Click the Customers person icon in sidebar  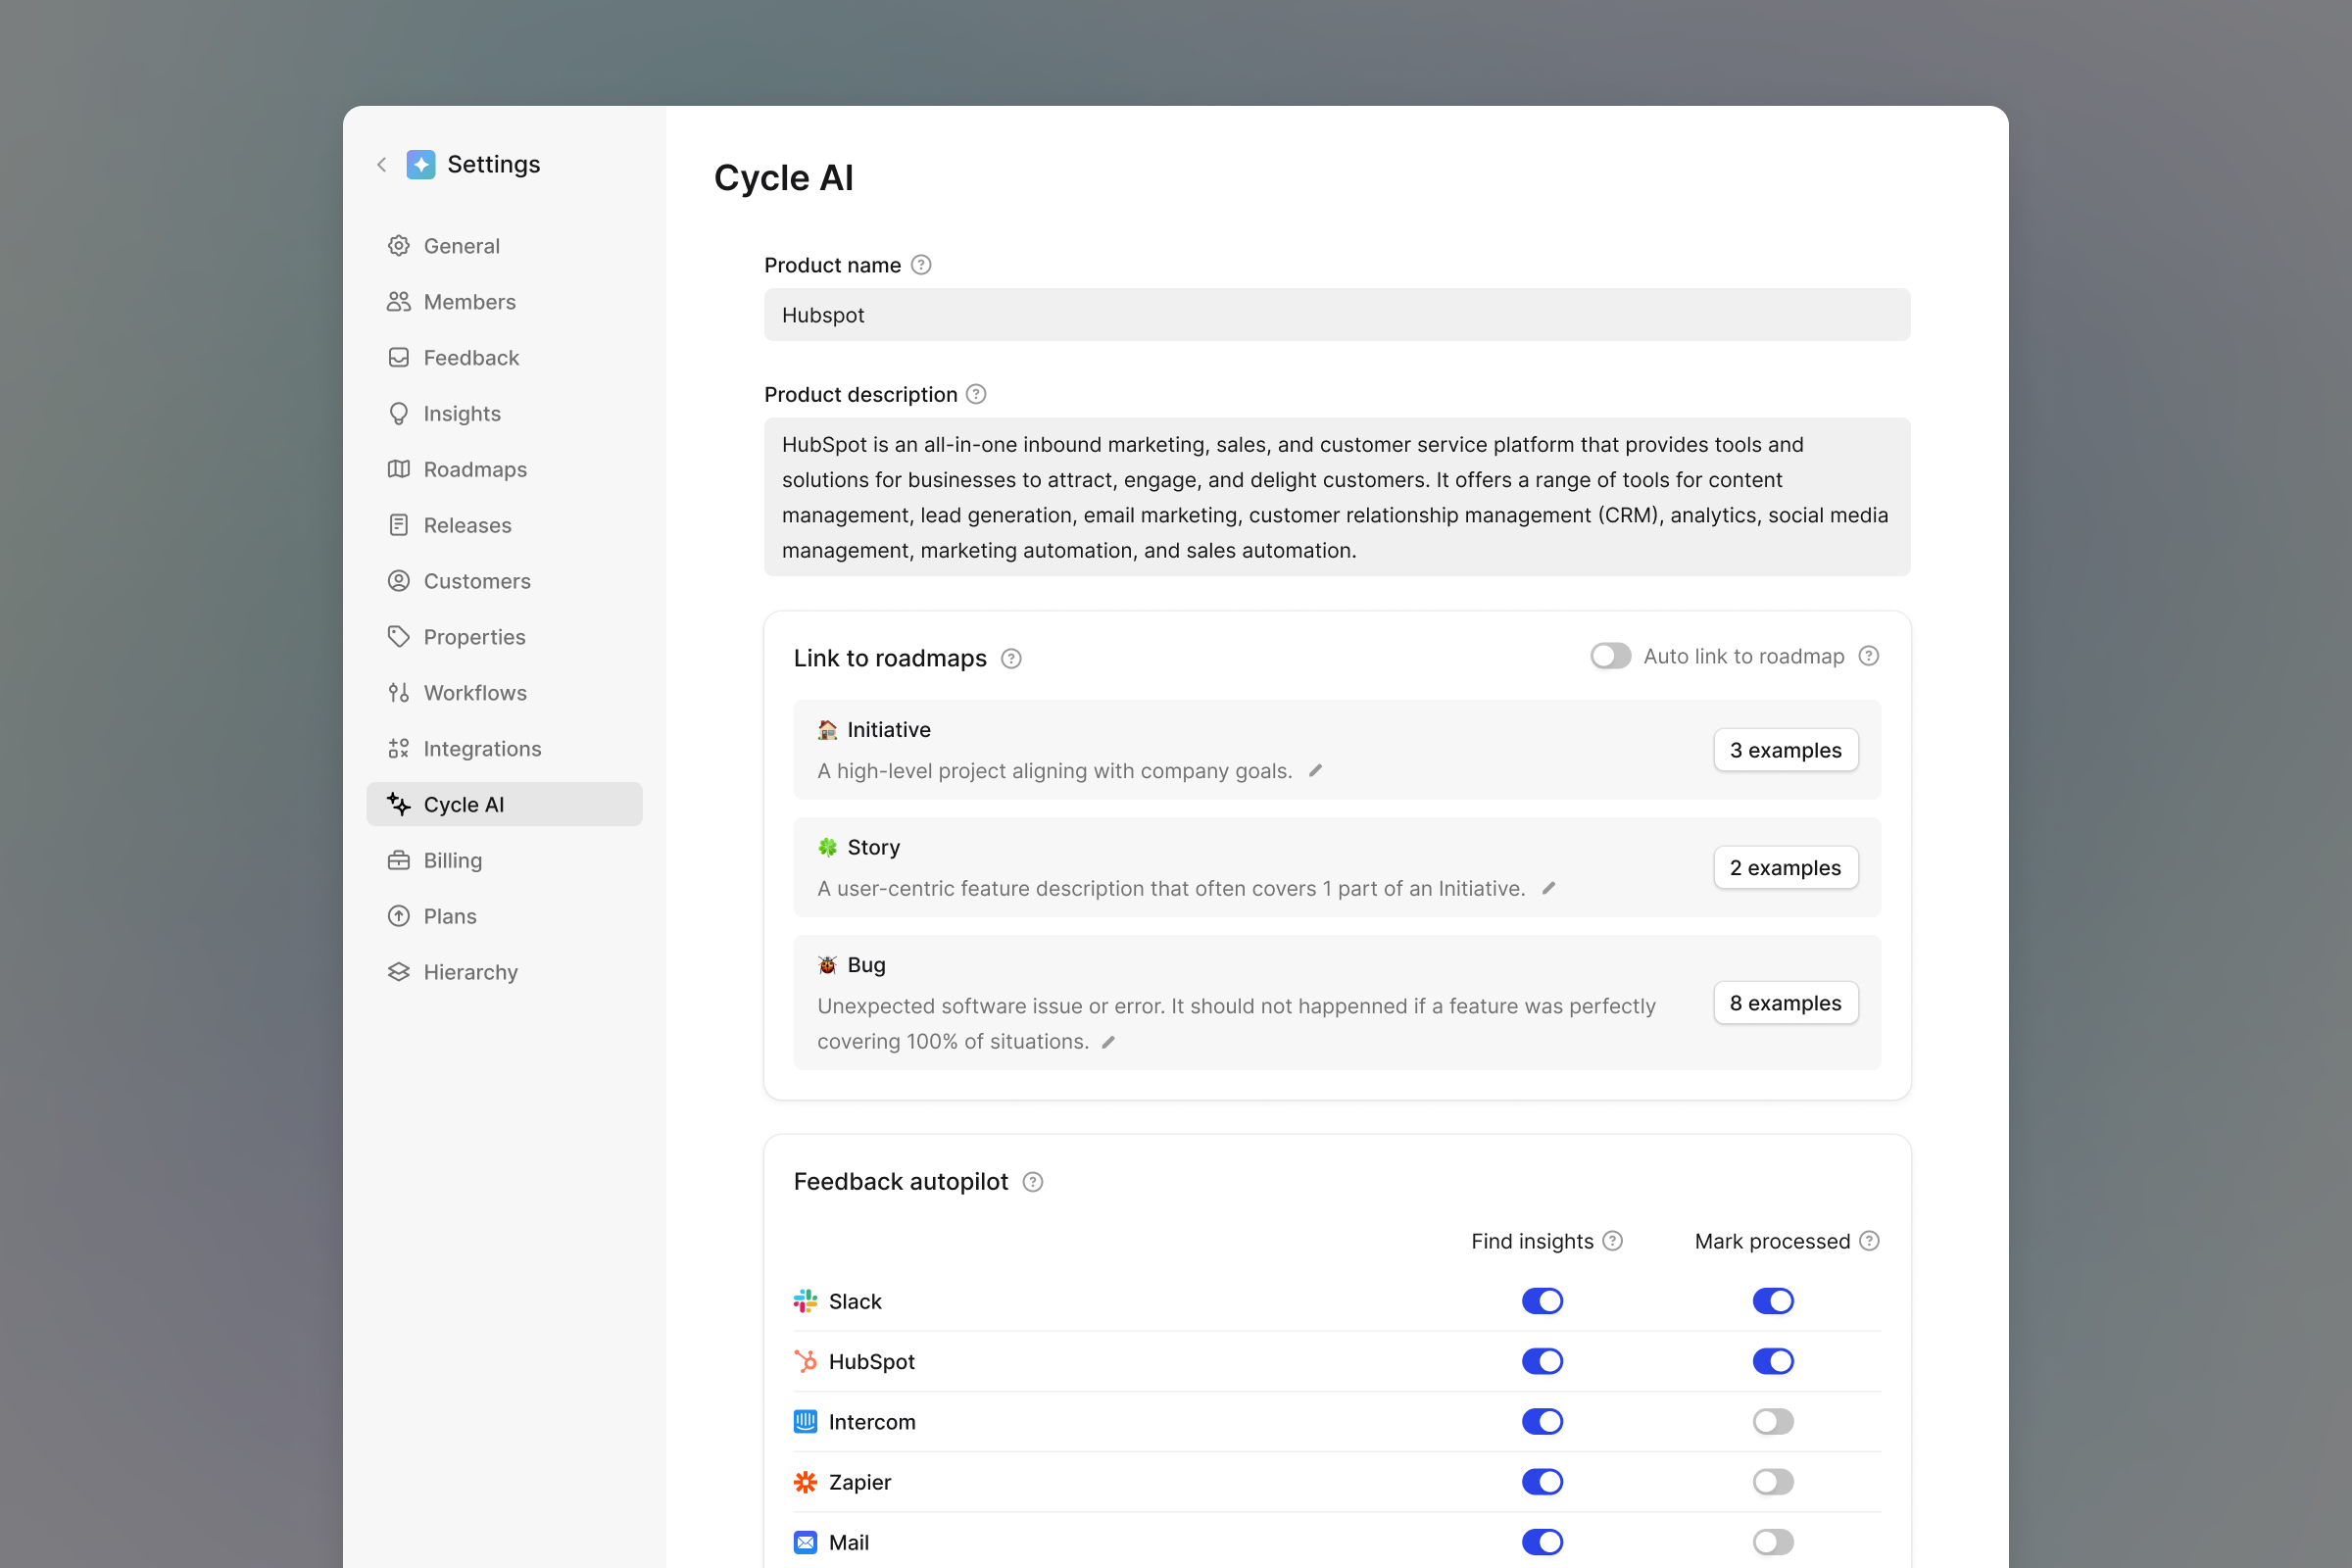(x=399, y=581)
